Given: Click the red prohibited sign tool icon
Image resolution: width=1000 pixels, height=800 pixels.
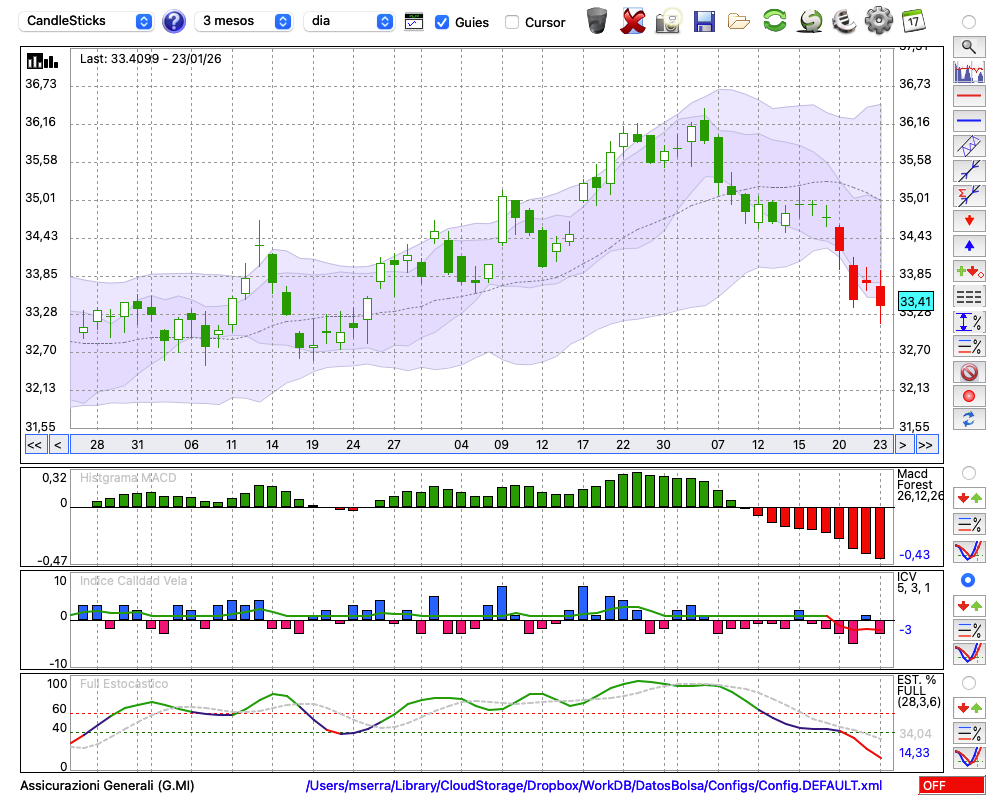Looking at the screenshot, I should point(968,372).
